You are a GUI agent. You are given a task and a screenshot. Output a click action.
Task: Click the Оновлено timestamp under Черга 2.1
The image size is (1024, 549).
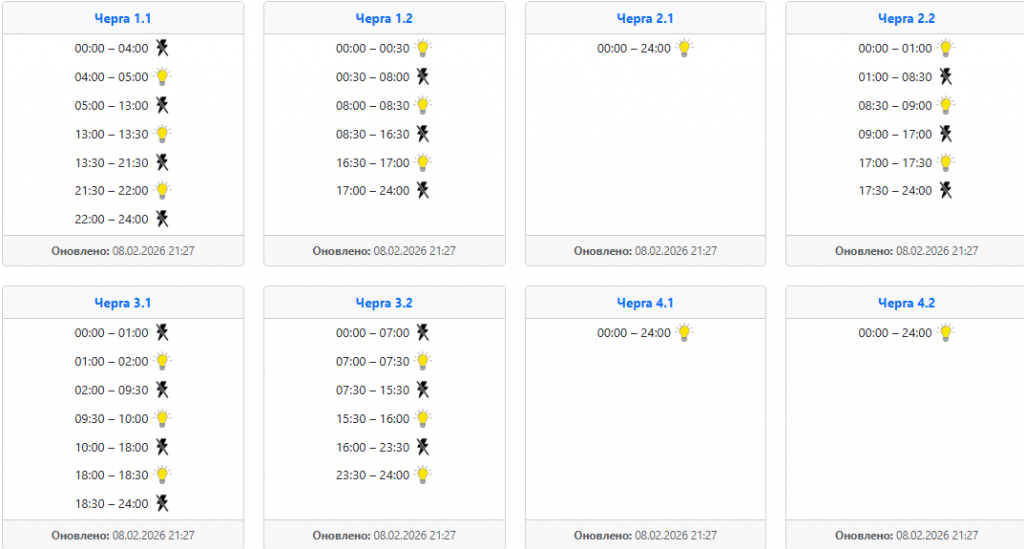point(645,251)
